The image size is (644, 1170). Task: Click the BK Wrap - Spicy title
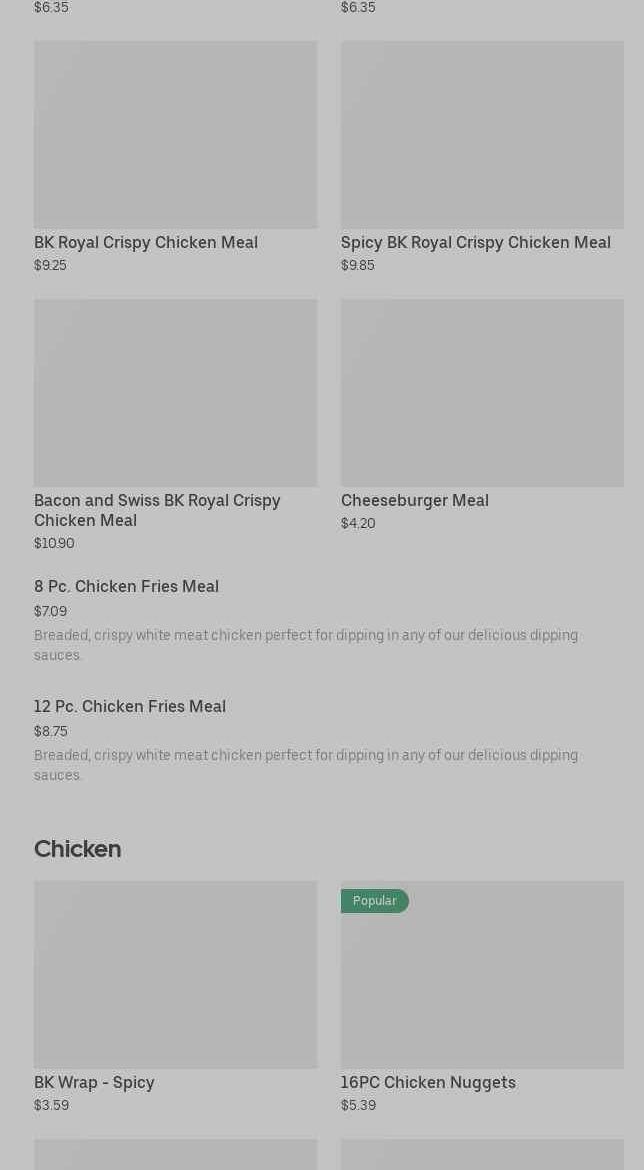94,1082
